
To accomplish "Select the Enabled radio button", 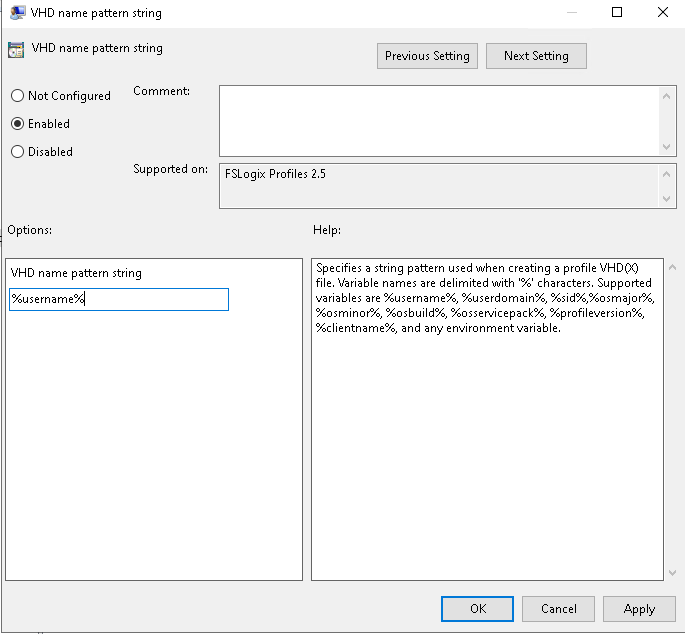I will click(x=17, y=124).
